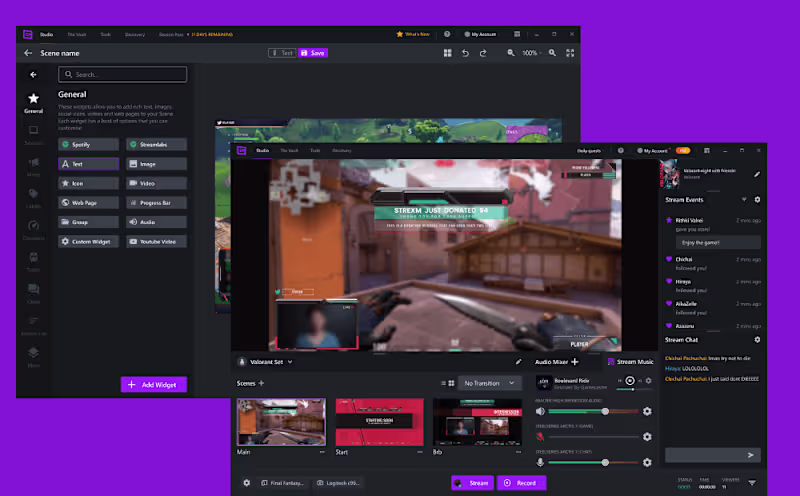Send chat message arrow
This screenshot has height=496, width=800.
(751, 455)
